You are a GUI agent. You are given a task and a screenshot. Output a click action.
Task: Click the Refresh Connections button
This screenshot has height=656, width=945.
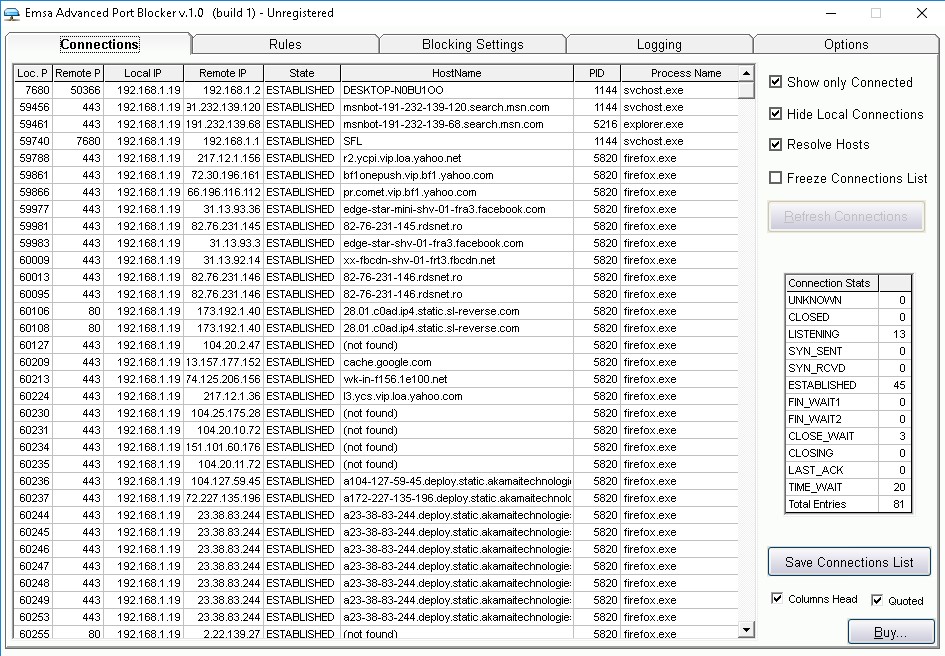point(846,216)
